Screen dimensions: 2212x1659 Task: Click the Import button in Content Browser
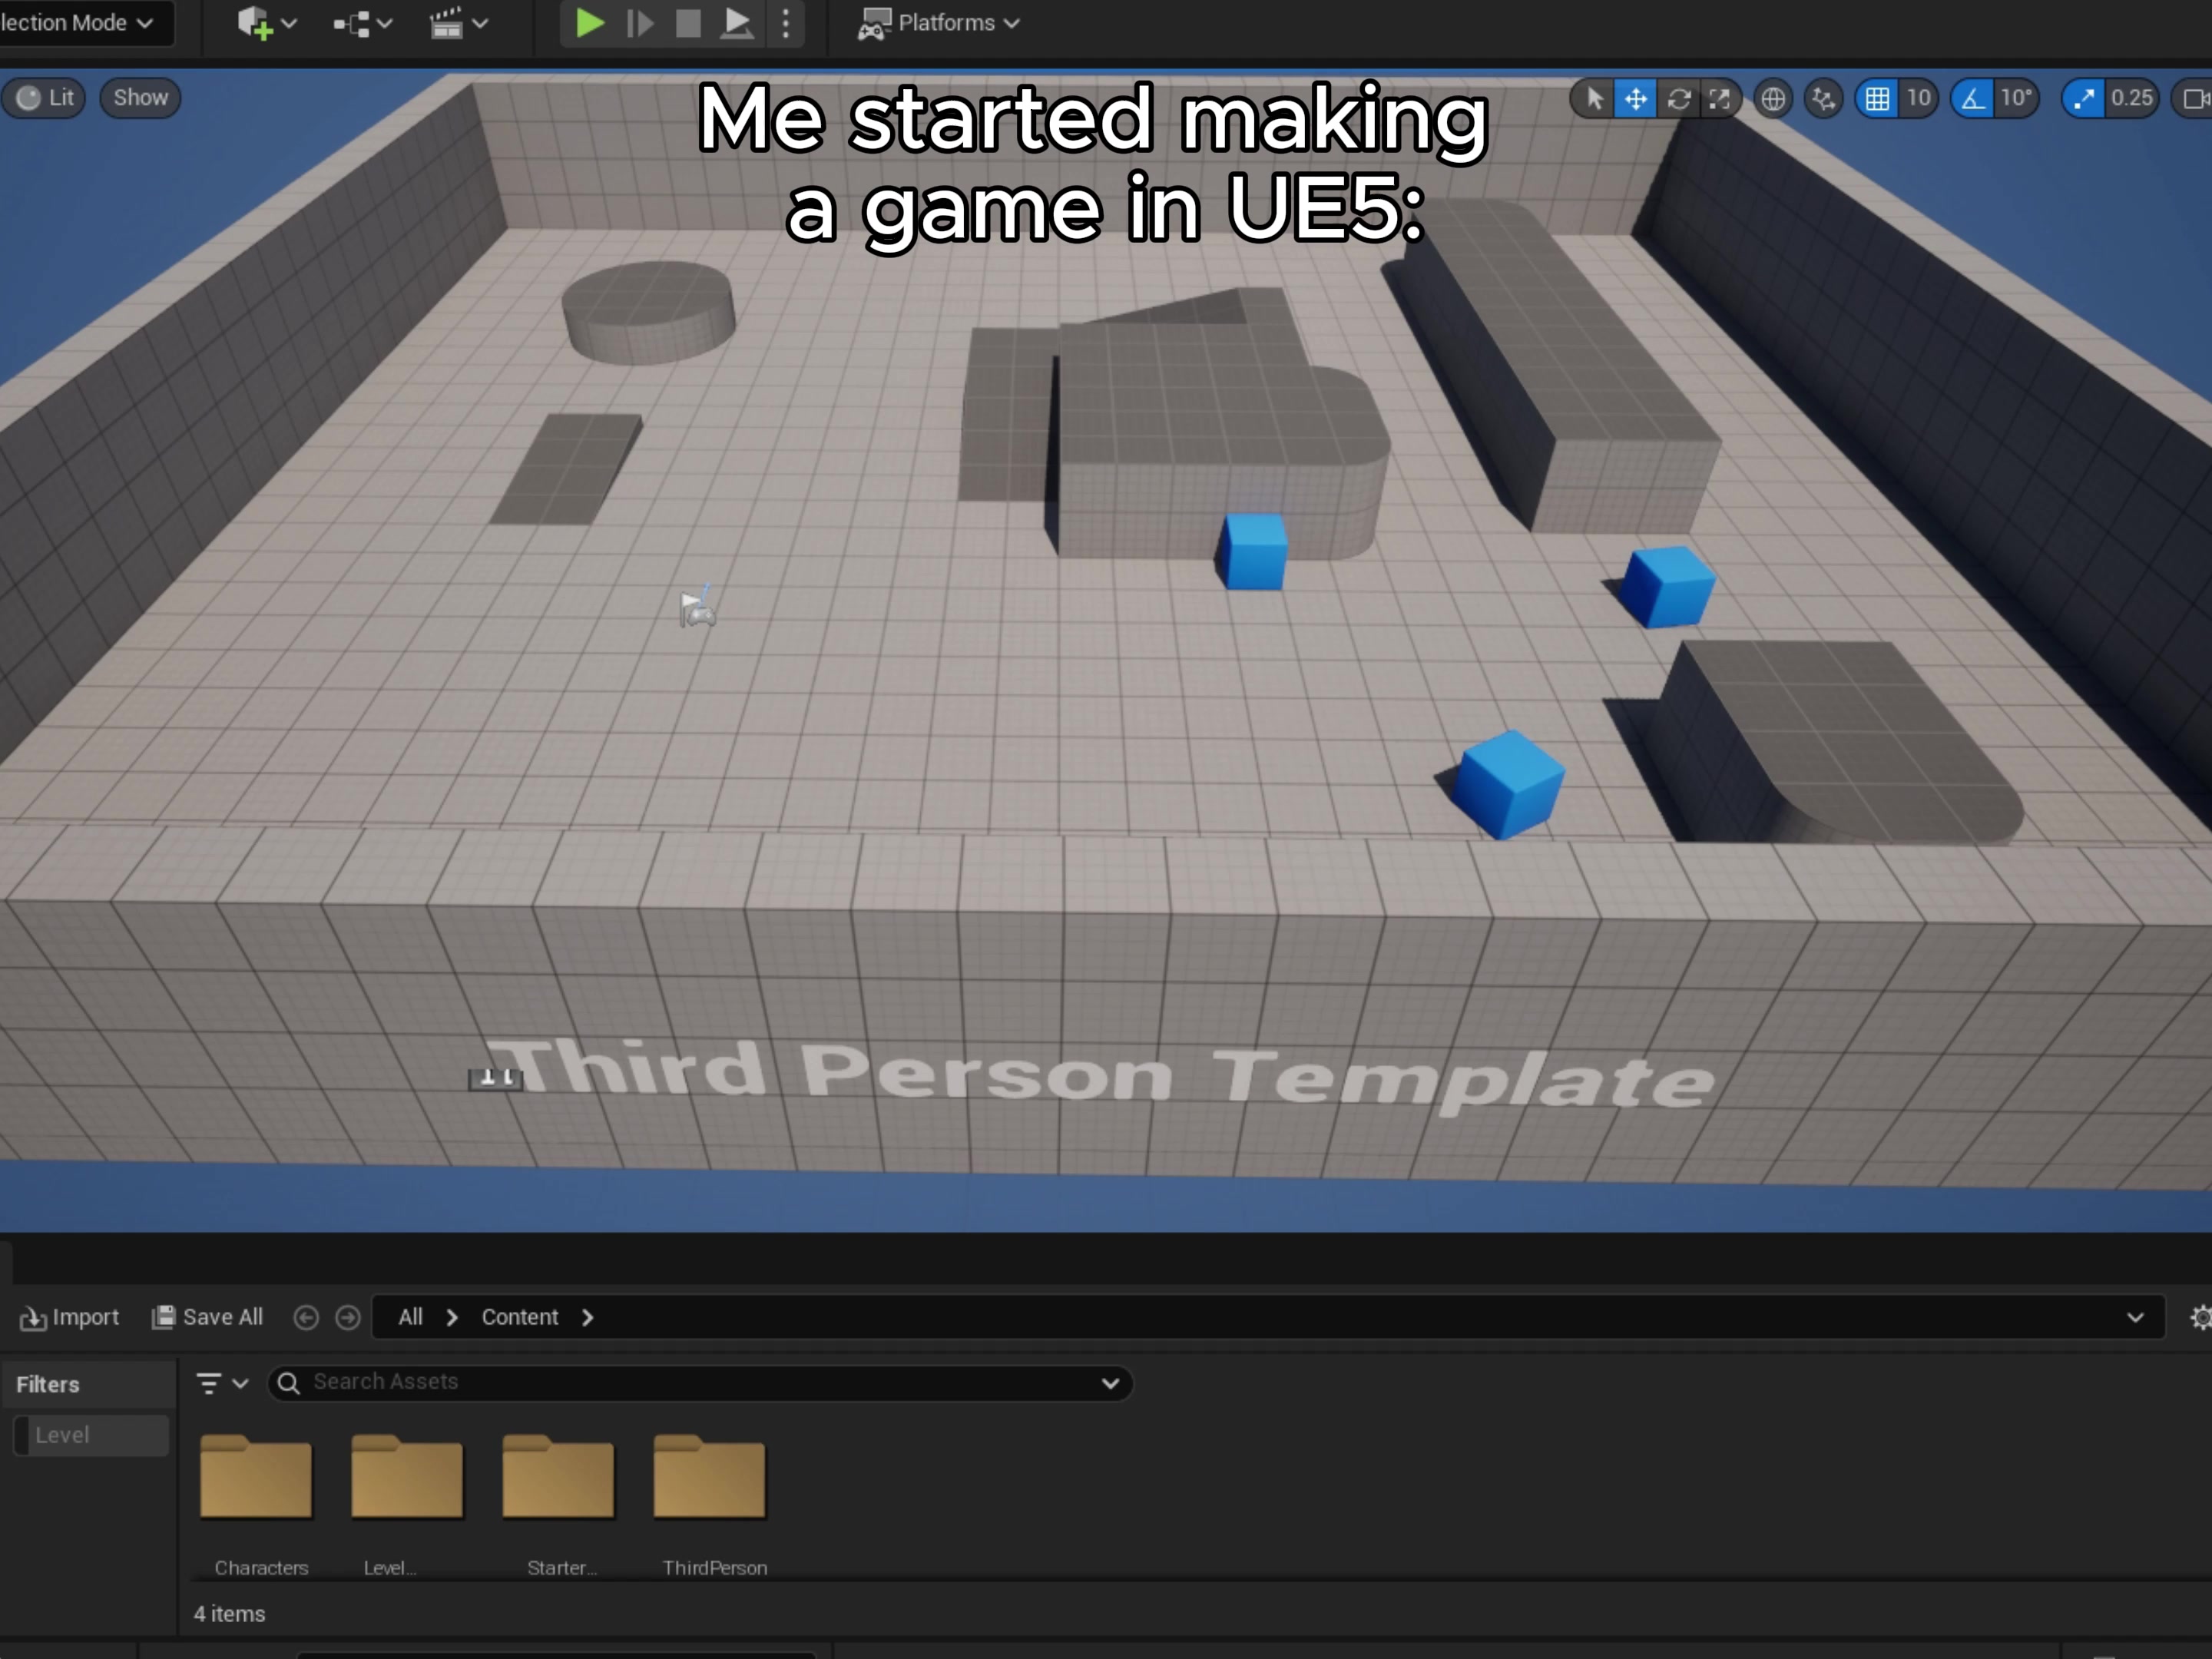69,1317
